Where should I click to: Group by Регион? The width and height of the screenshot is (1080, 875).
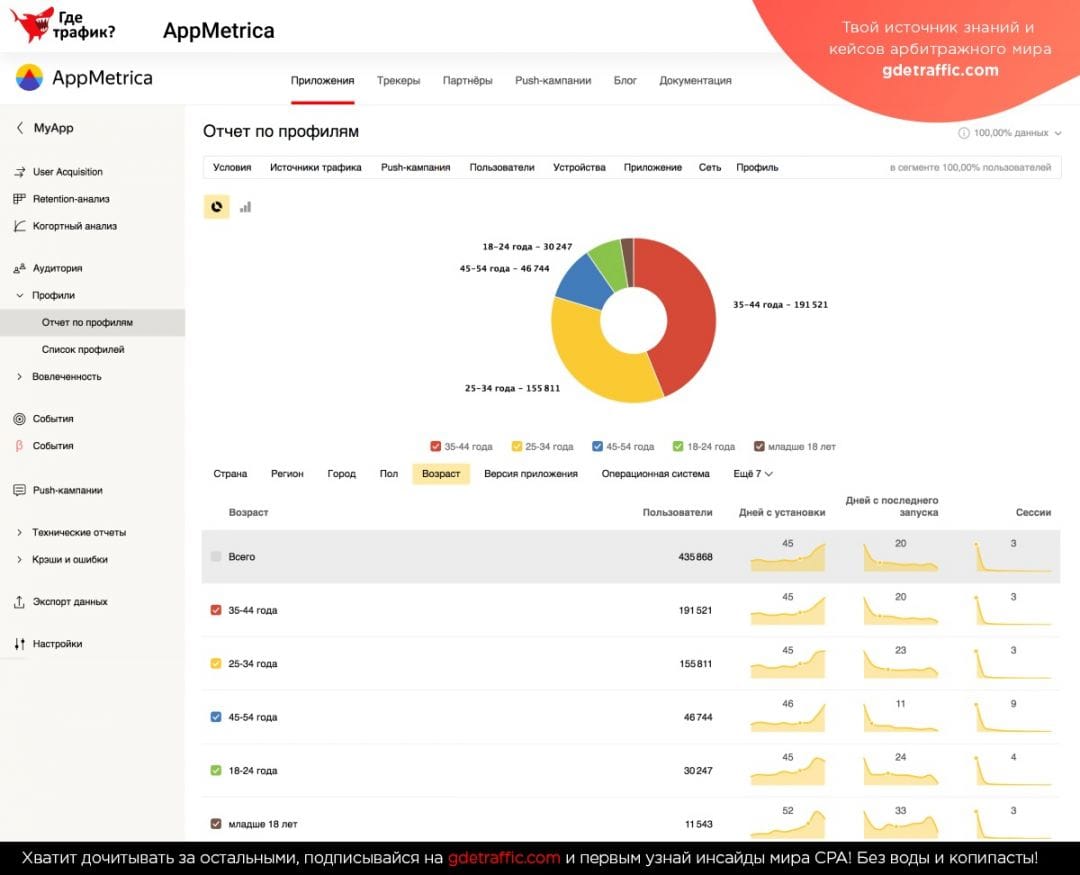287,474
